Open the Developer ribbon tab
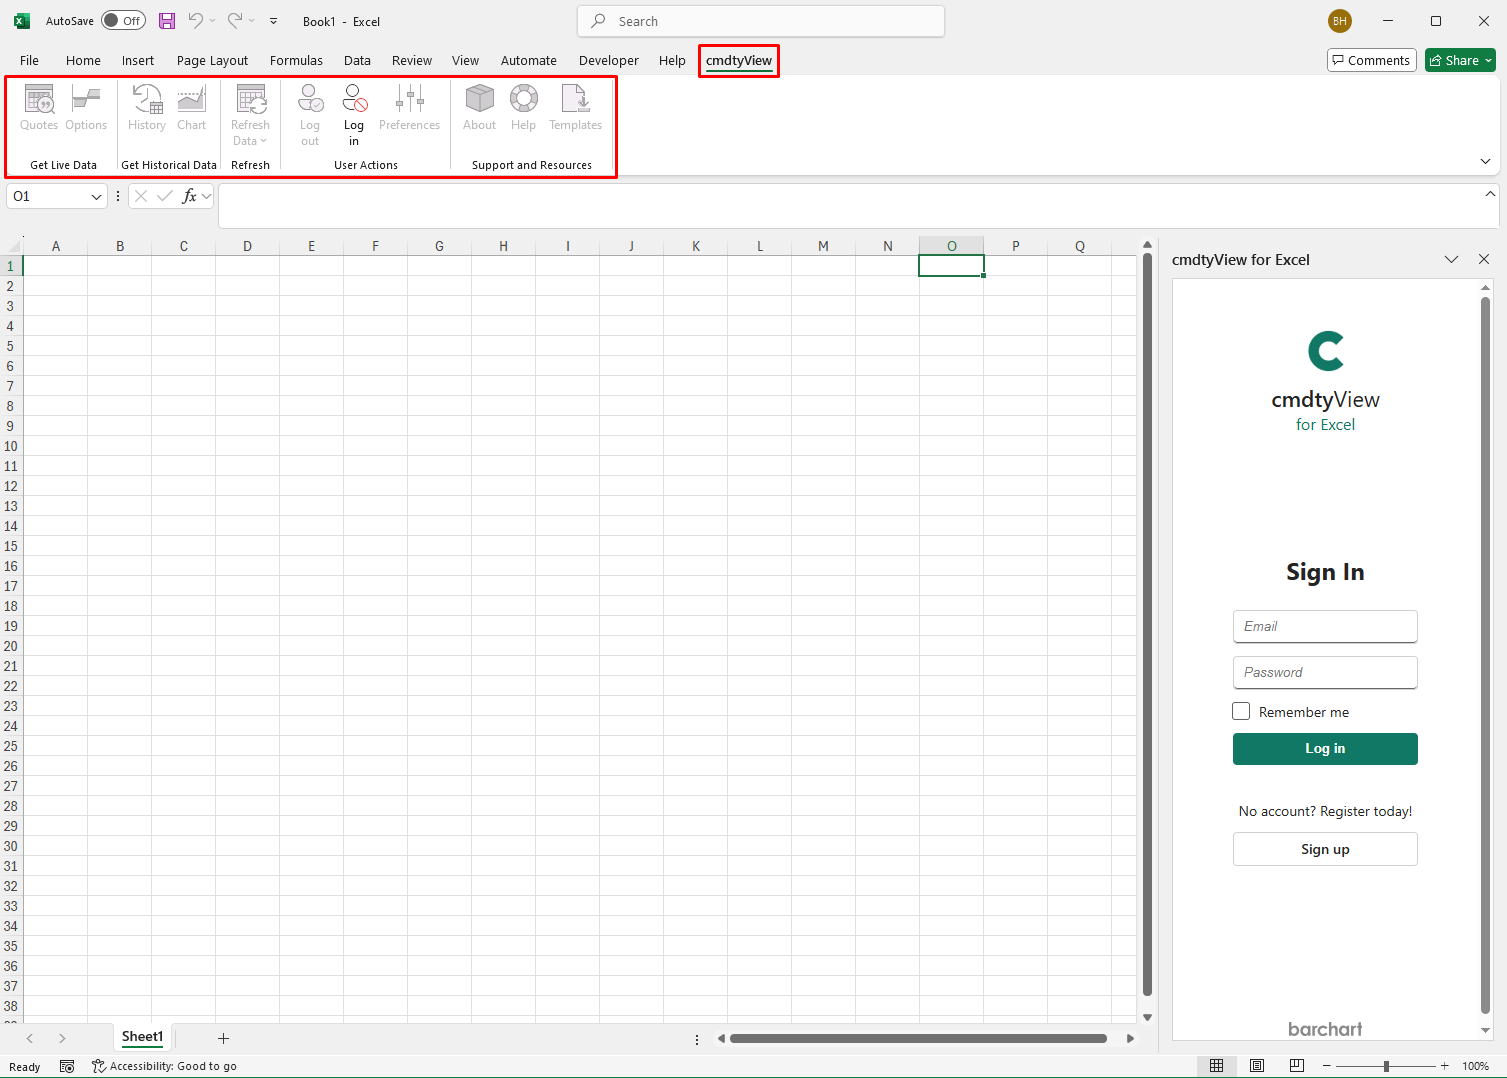1507x1078 pixels. (x=608, y=60)
